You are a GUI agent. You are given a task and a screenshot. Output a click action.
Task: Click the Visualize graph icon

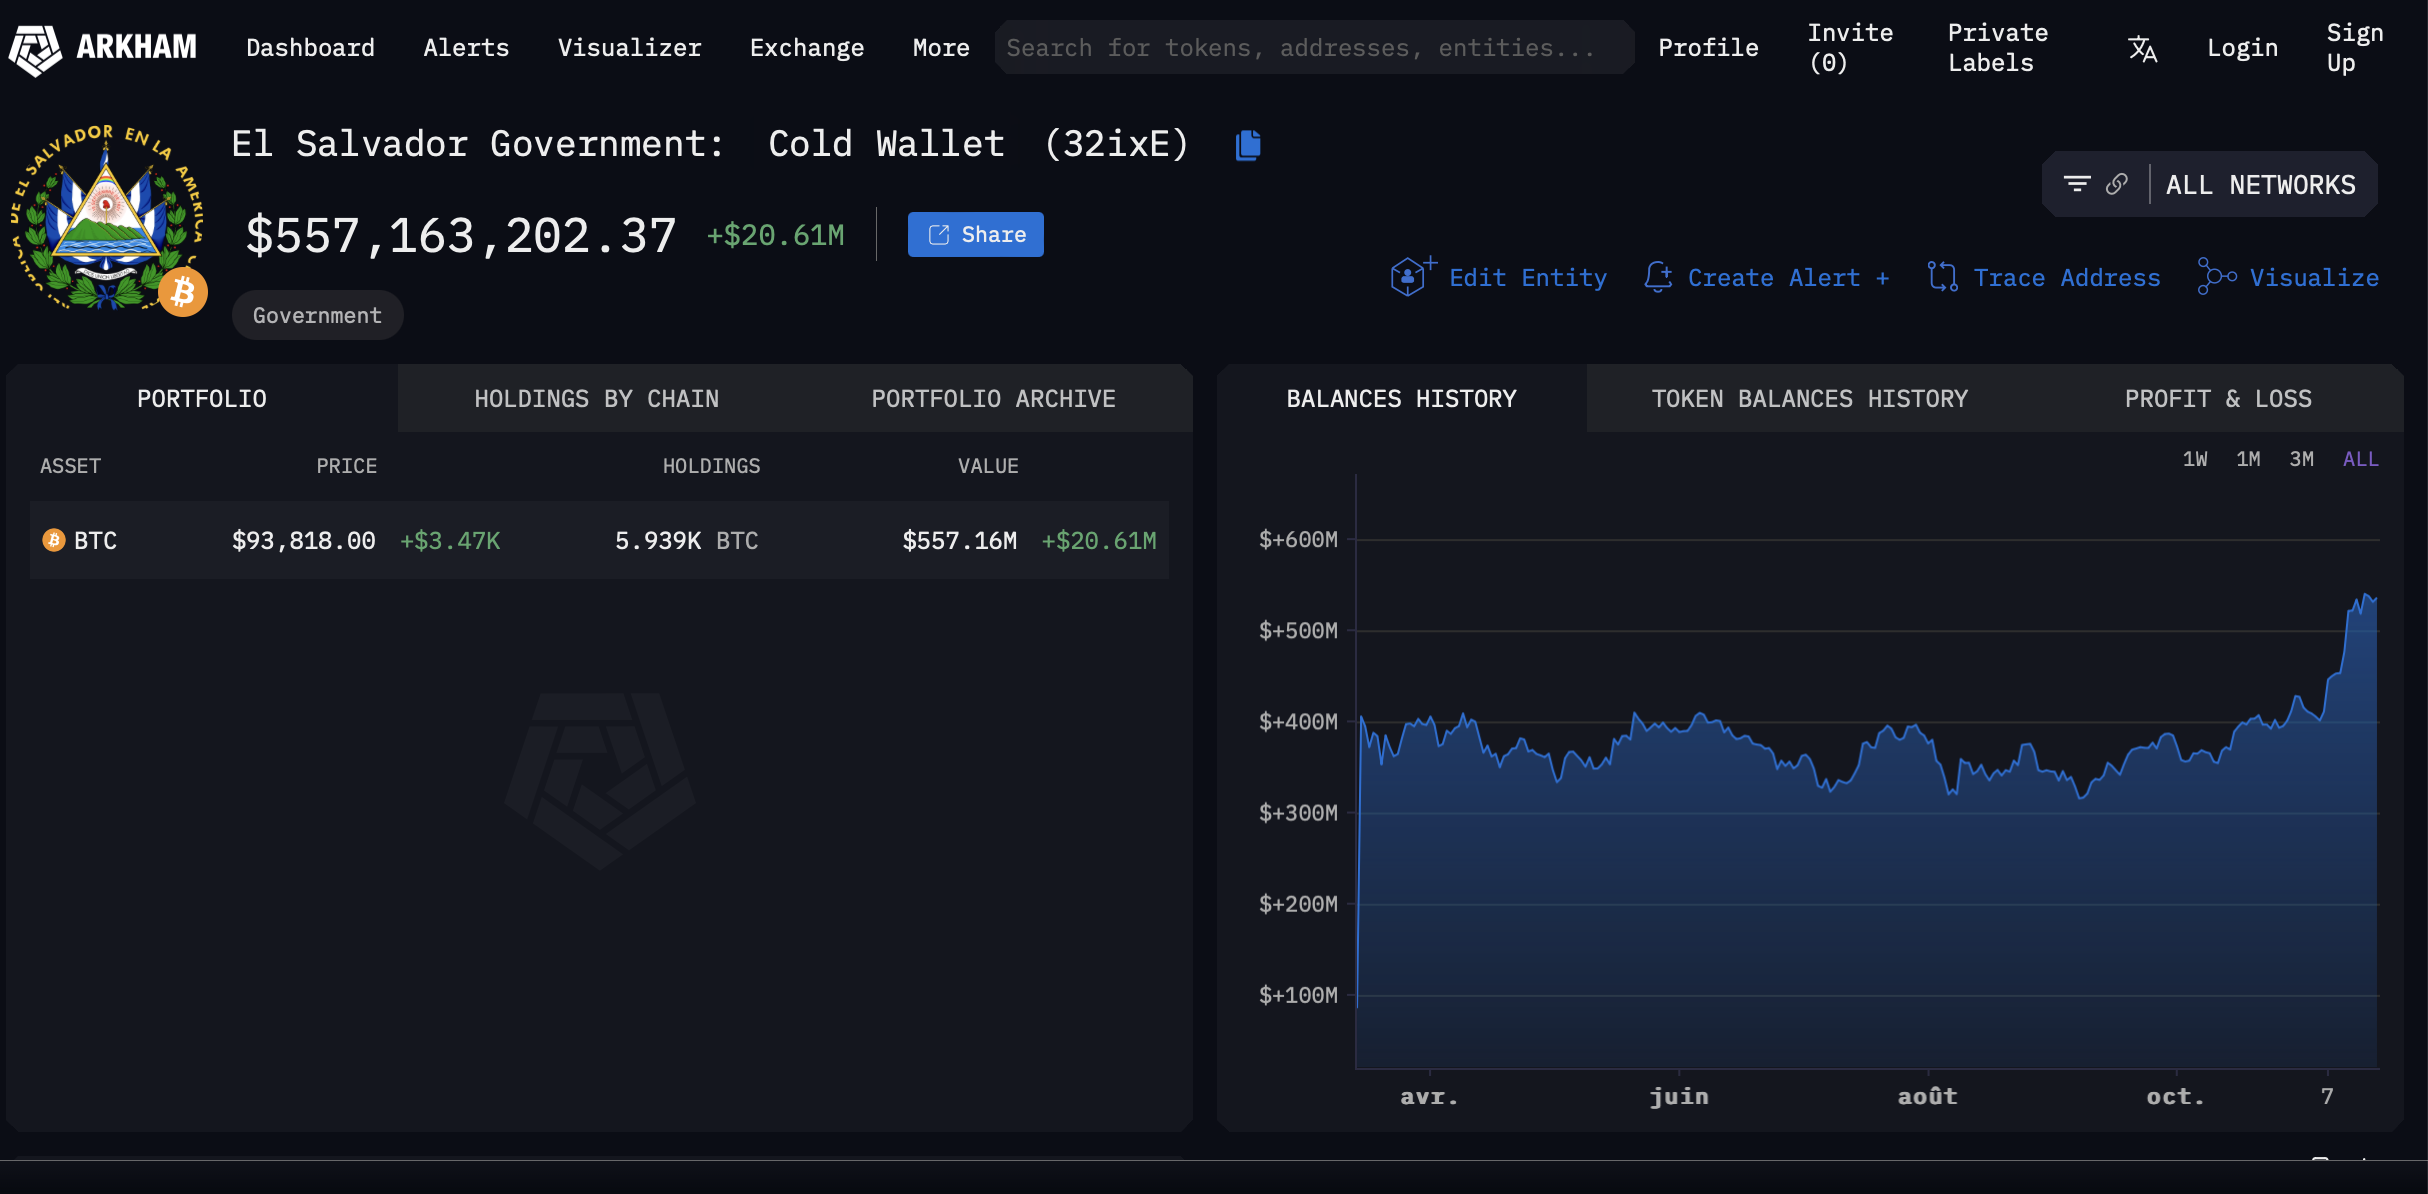click(x=2216, y=277)
